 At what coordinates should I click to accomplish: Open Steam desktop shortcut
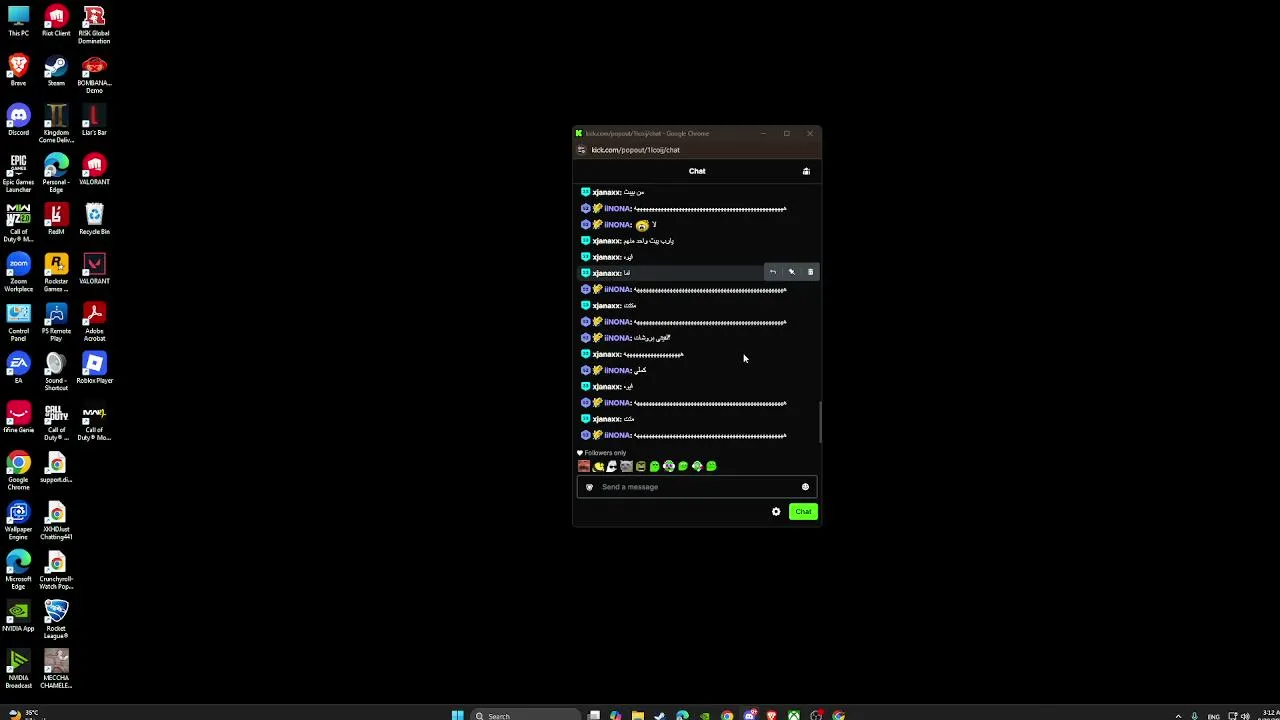coord(56,71)
